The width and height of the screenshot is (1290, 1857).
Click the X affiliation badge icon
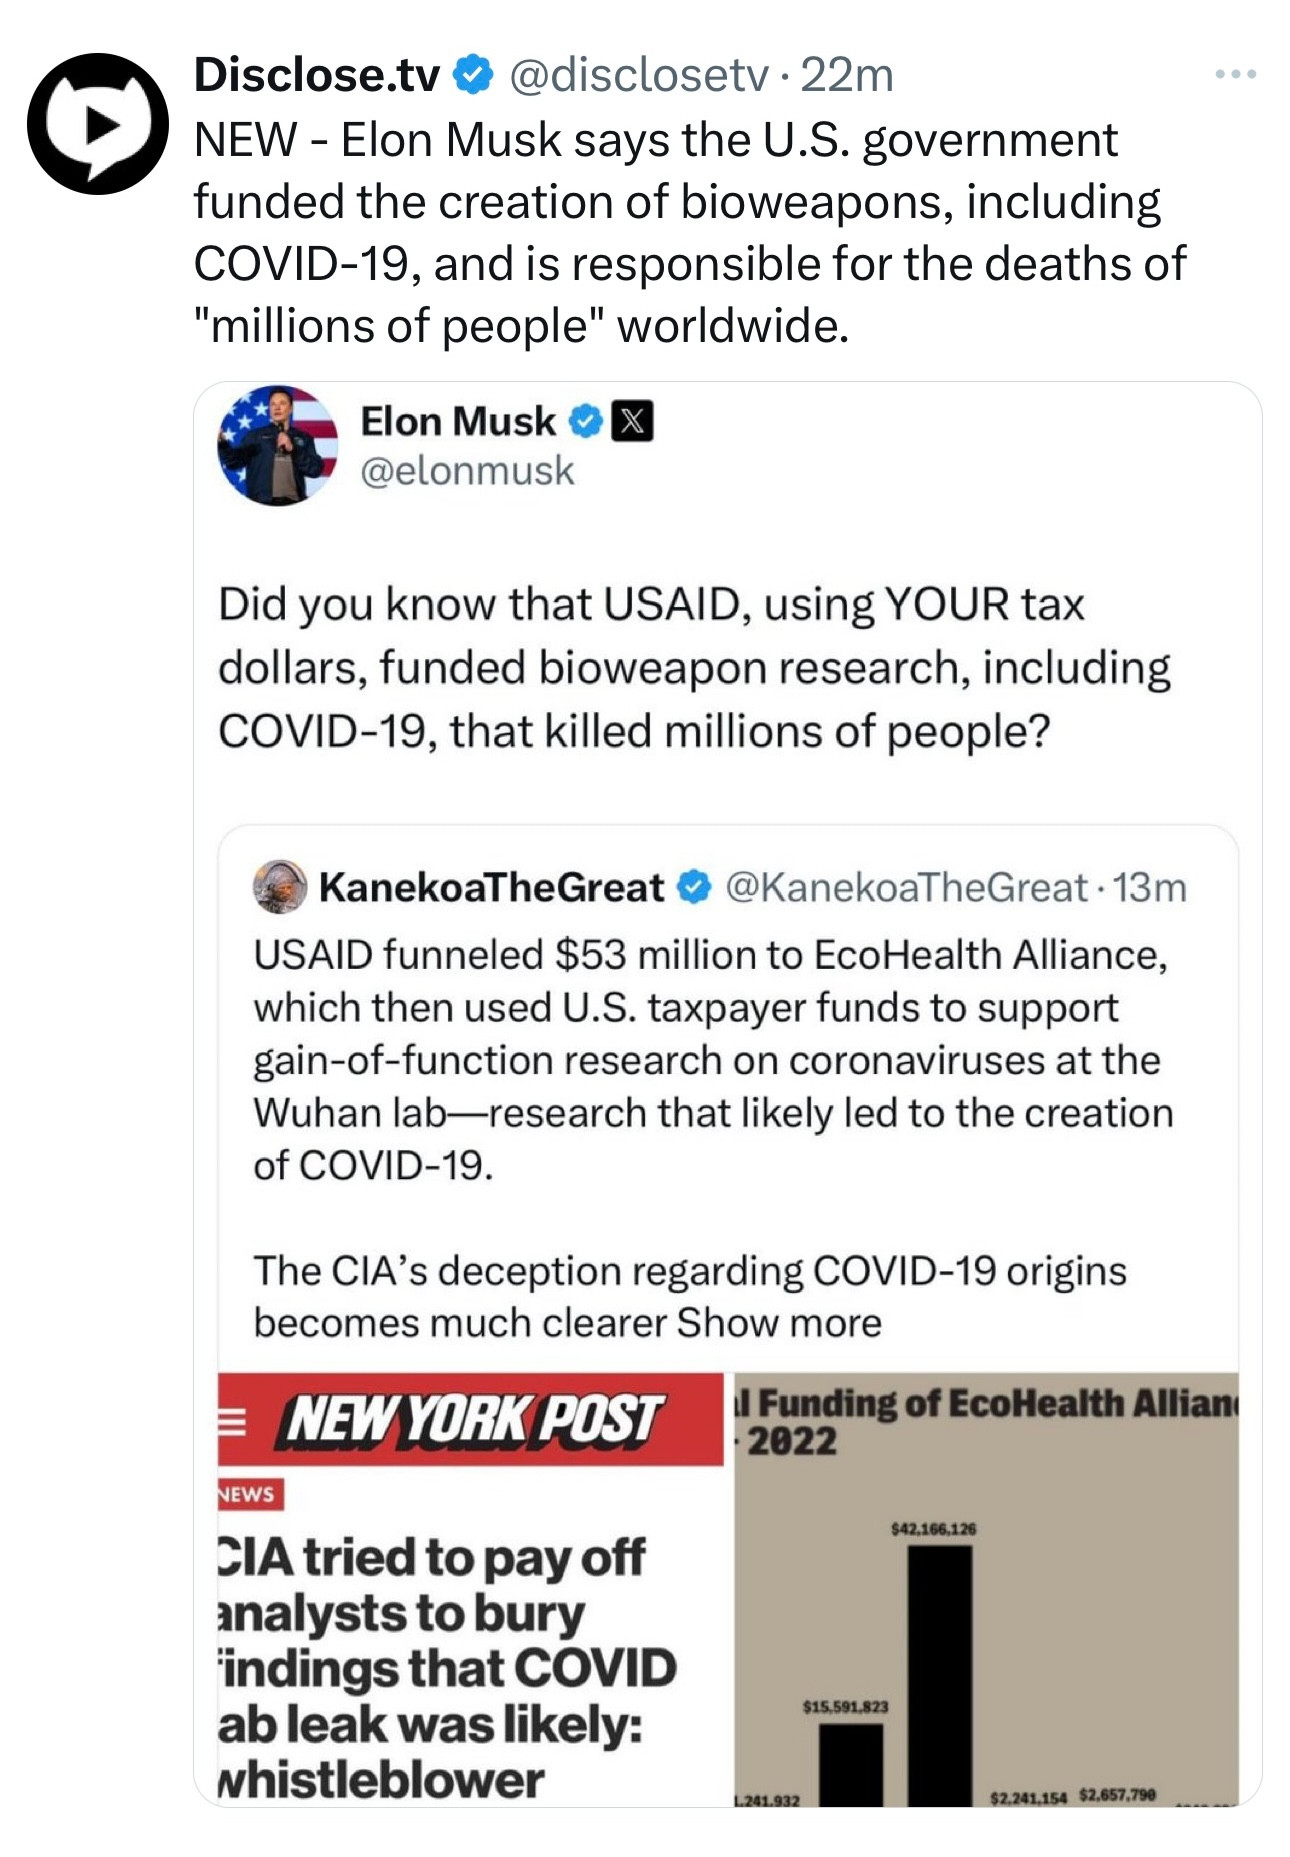[631, 422]
